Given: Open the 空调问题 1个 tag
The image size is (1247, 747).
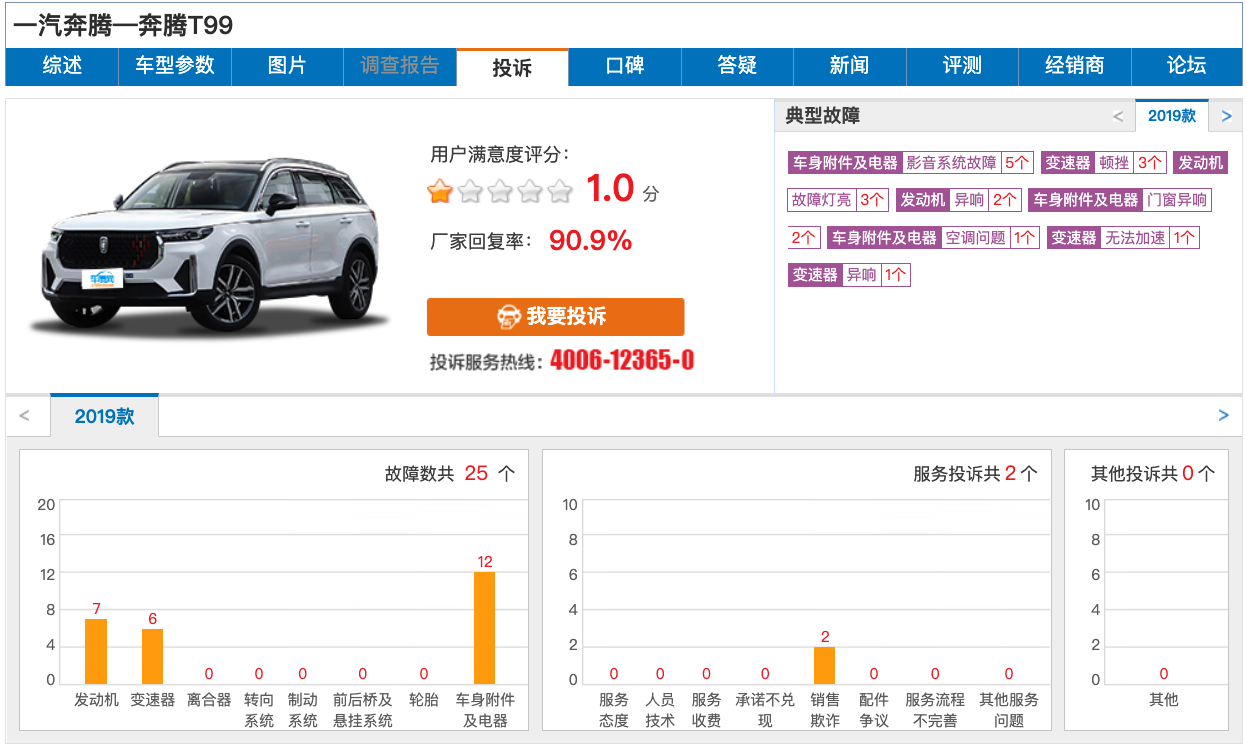Looking at the screenshot, I should tap(934, 238).
